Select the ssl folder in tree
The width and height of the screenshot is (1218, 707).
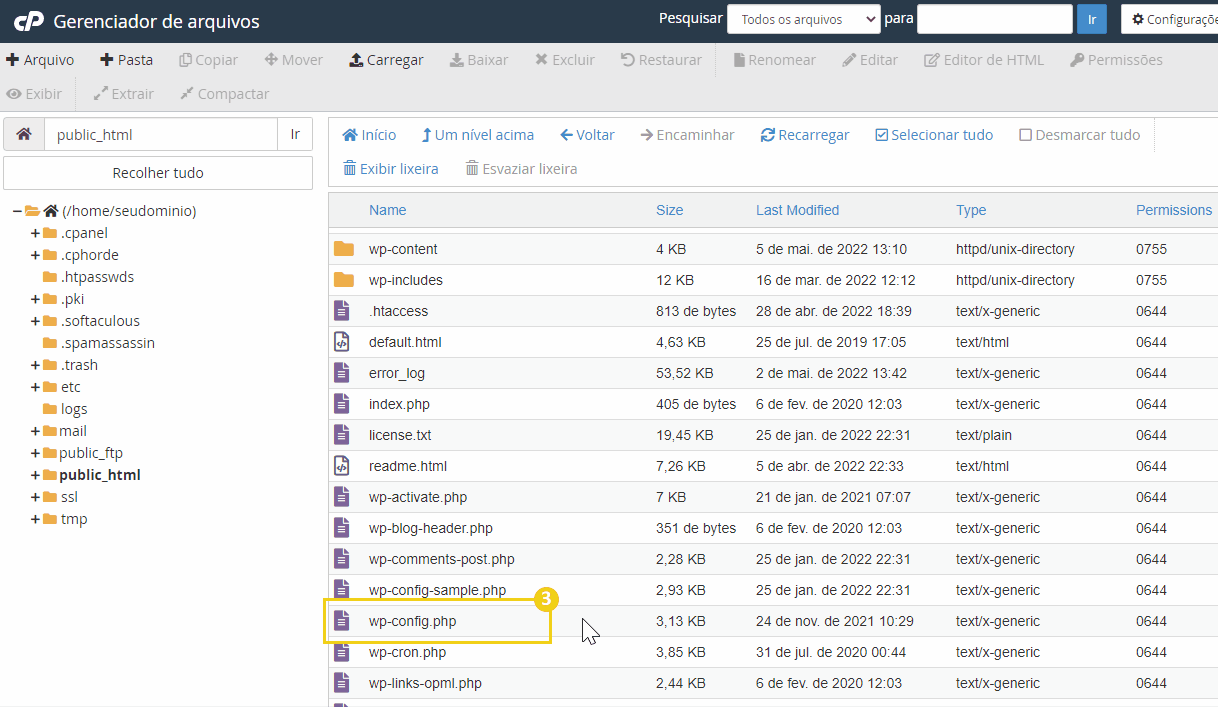[69, 497]
